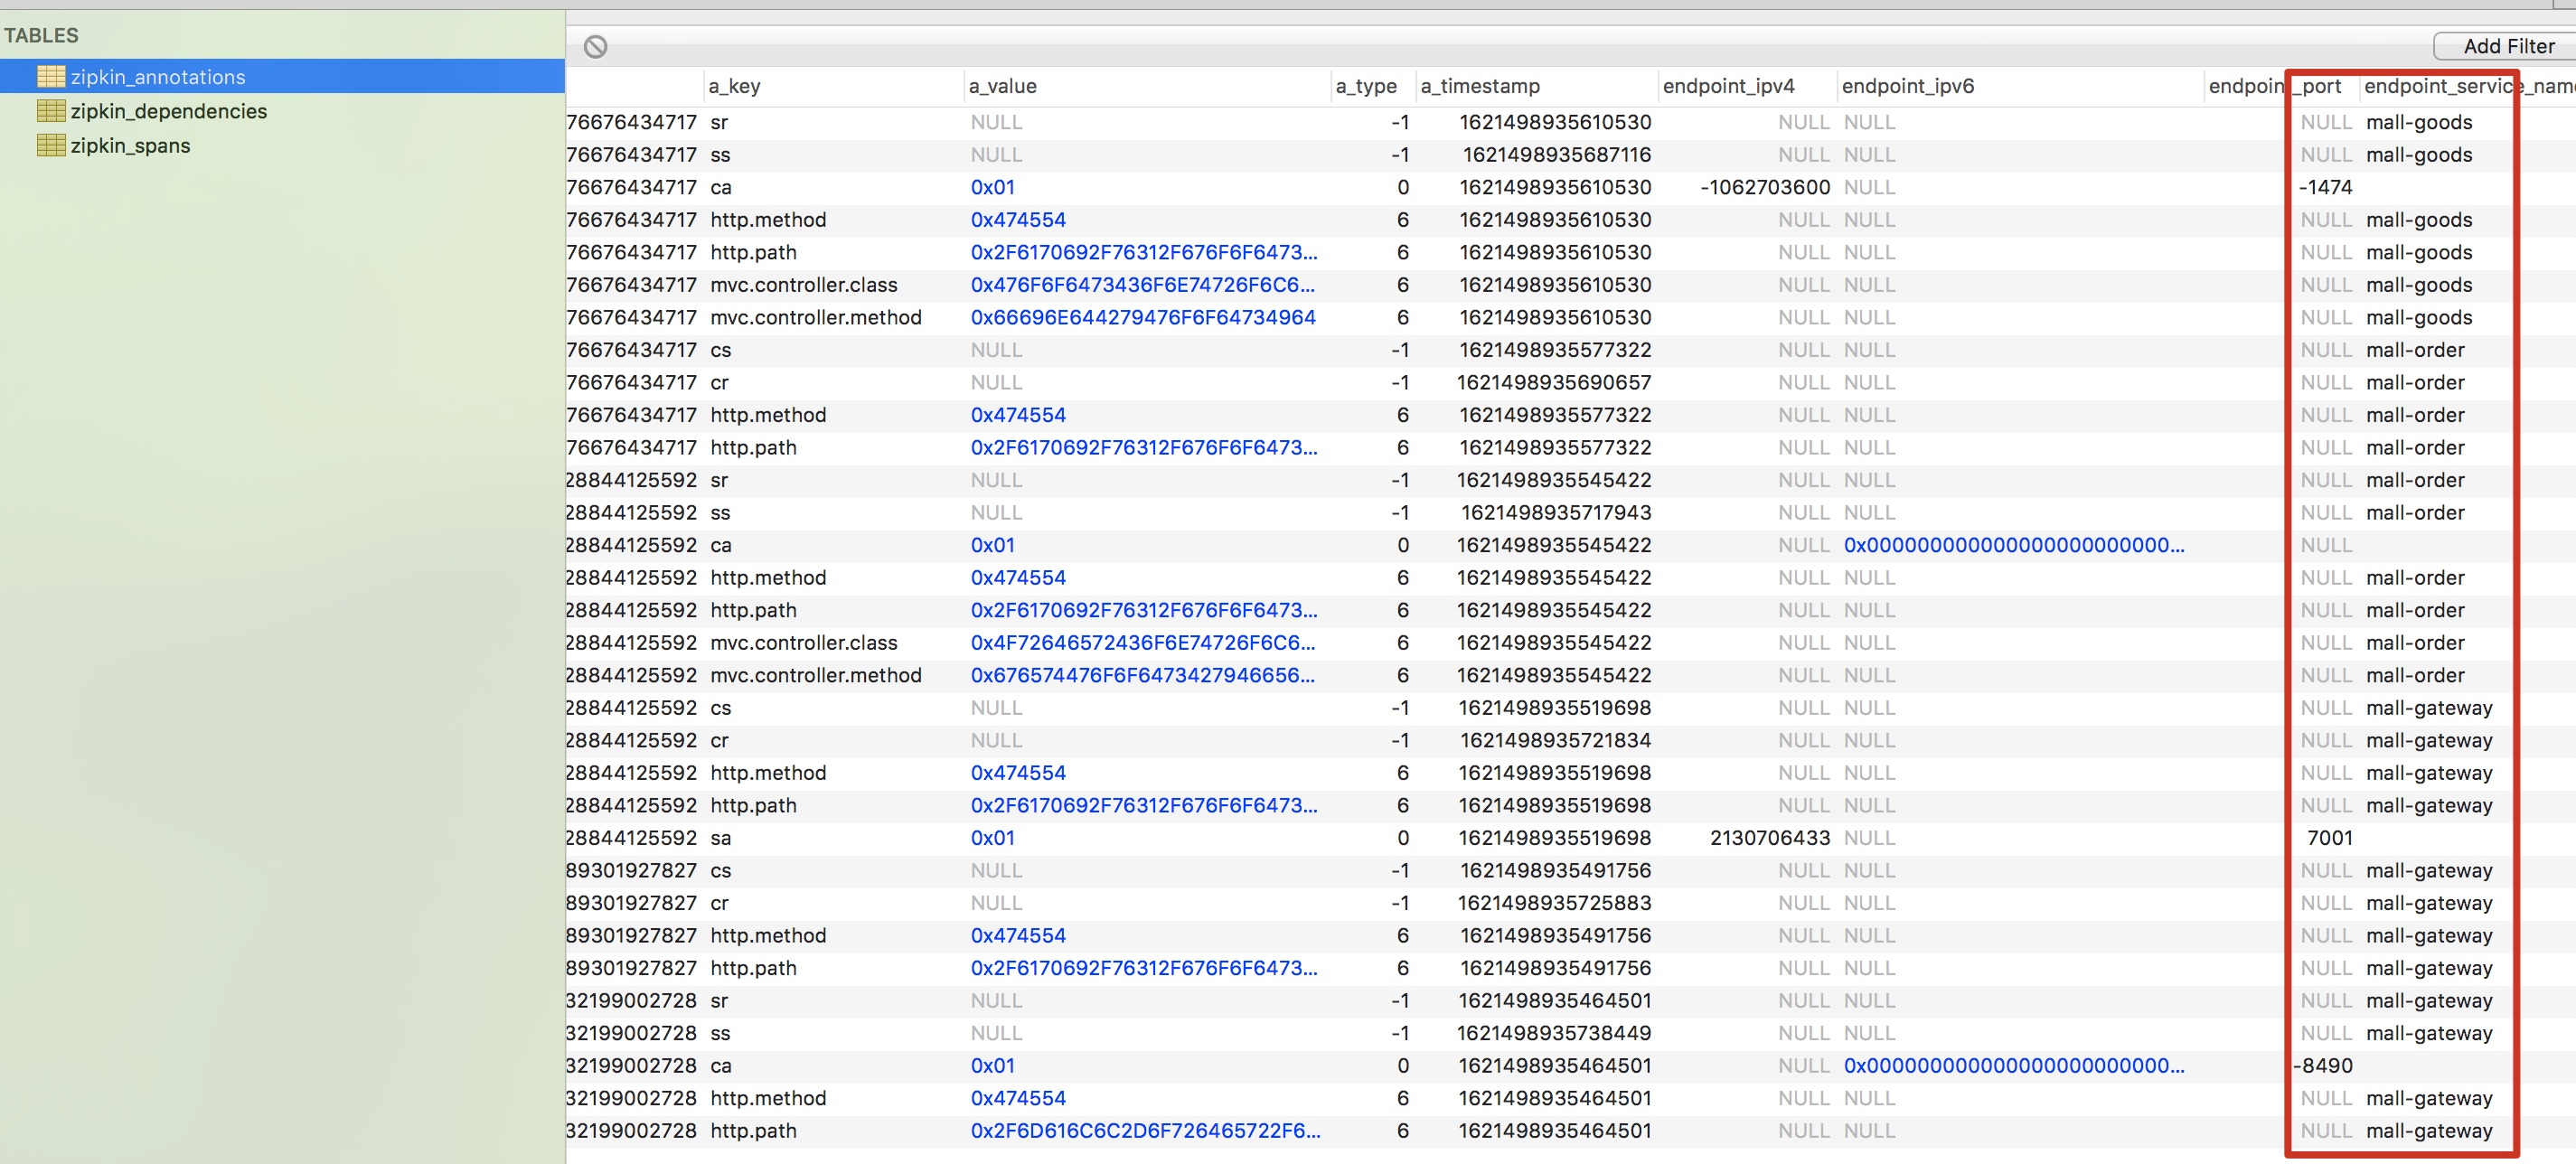
Task: Click the ss key in the 32199002728 row
Action: (x=720, y=1033)
